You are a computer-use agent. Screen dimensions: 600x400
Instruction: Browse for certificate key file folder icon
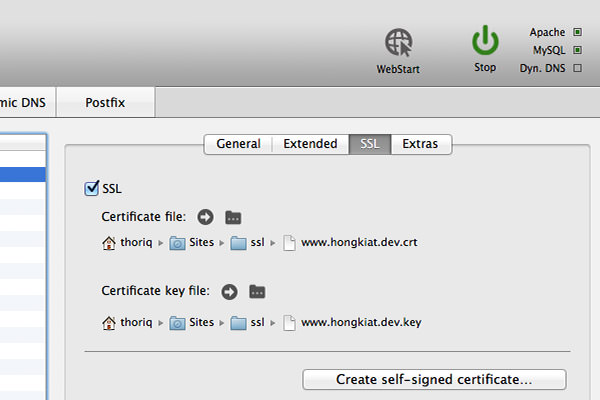tap(257, 292)
